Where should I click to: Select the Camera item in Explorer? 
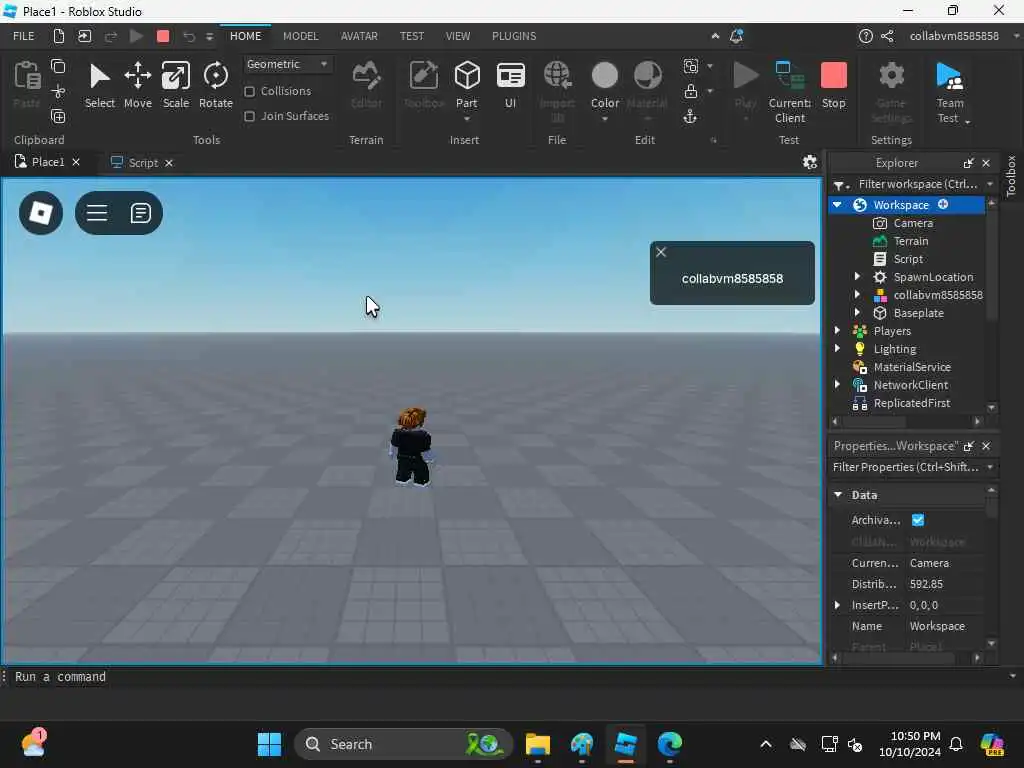pyautogui.click(x=912, y=223)
